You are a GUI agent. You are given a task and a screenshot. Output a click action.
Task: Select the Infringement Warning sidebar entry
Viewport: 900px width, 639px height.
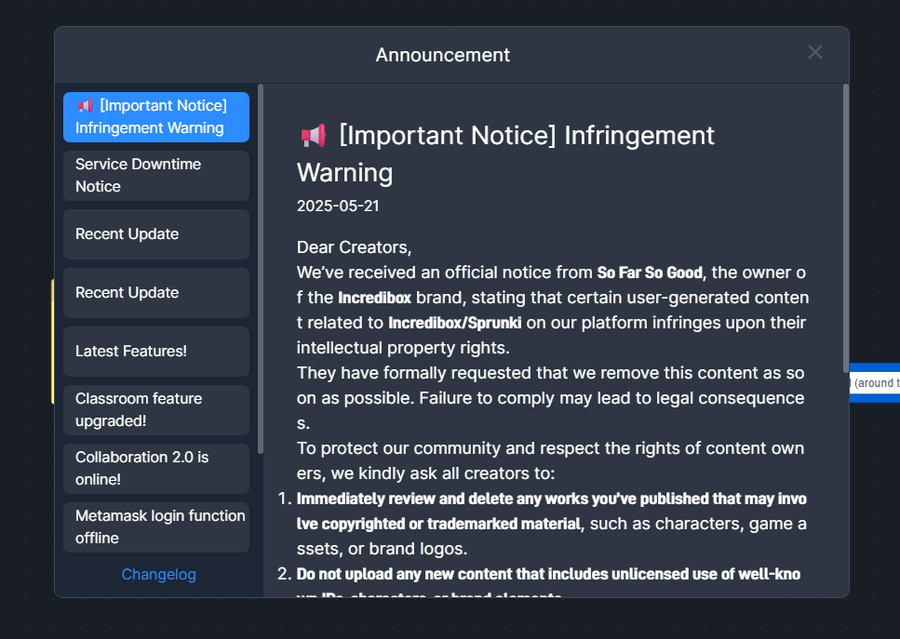tap(156, 117)
